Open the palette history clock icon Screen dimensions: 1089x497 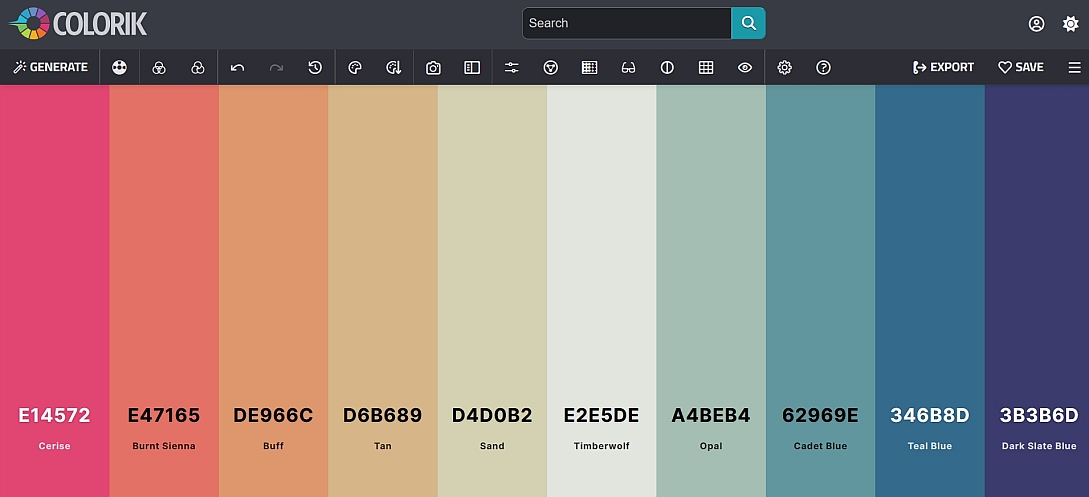pos(315,67)
